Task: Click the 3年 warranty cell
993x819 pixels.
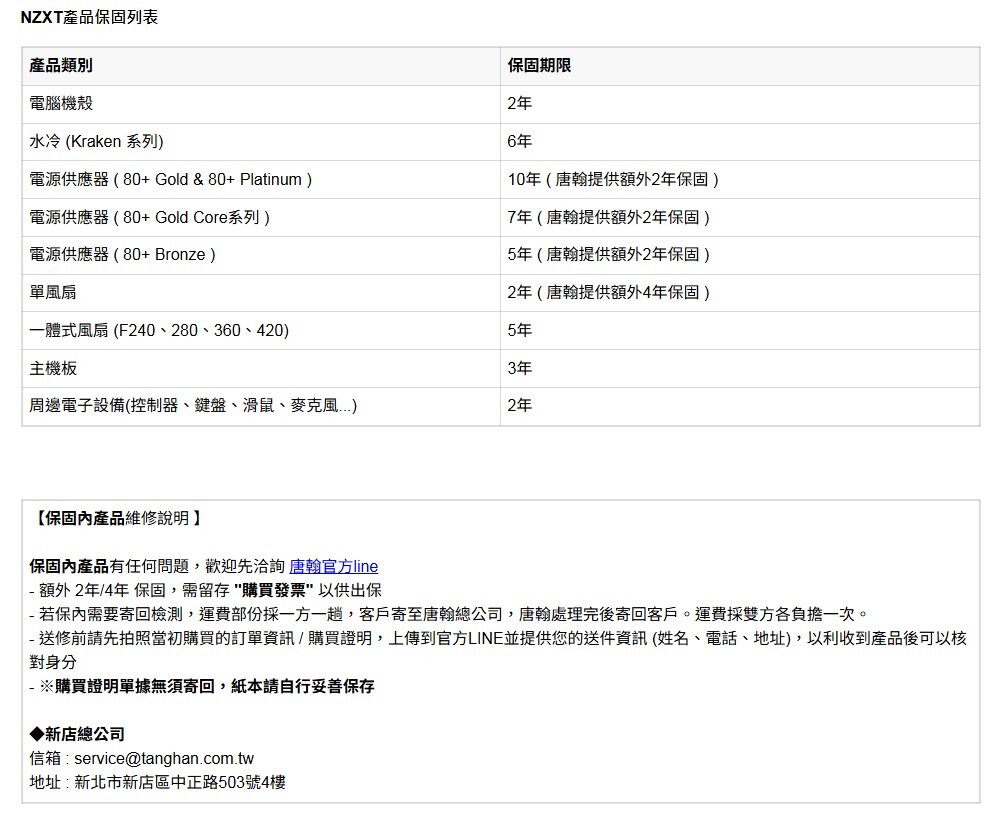Action: 740,369
